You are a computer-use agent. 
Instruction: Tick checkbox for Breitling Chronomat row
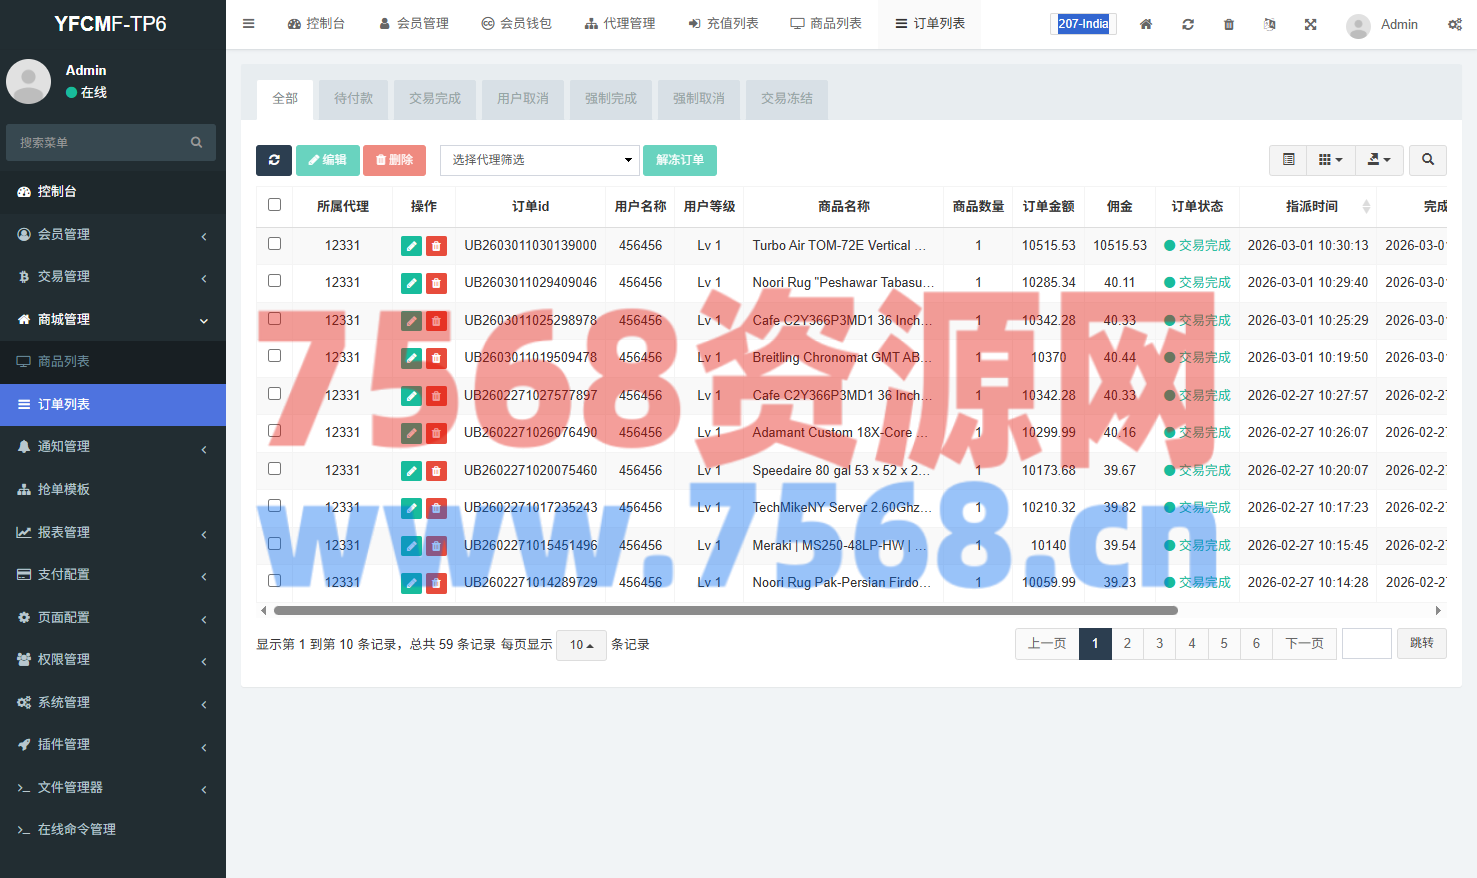(275, 356)
